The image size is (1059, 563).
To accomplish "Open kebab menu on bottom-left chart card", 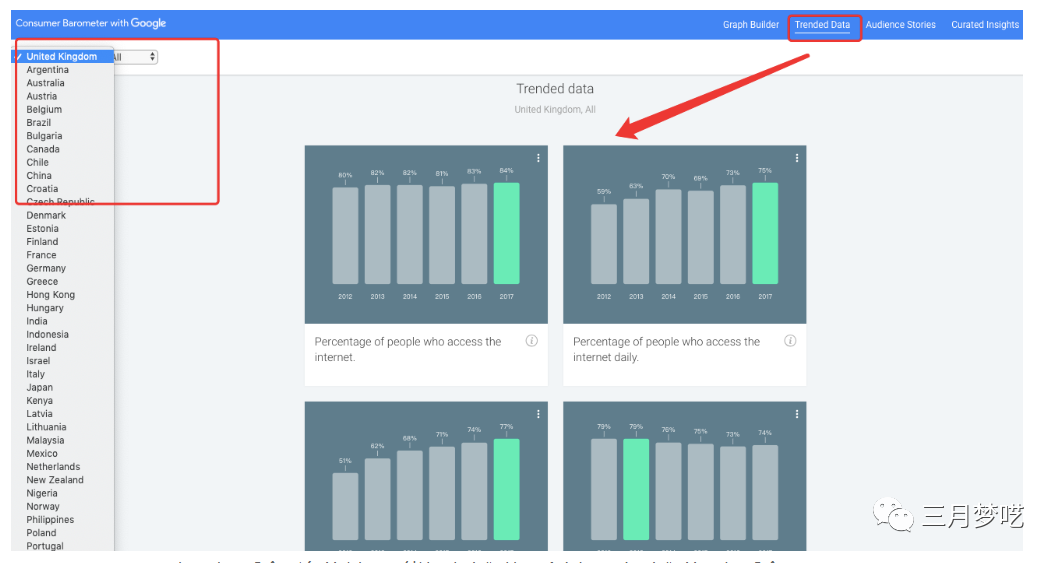I will (x=538, y=414).
